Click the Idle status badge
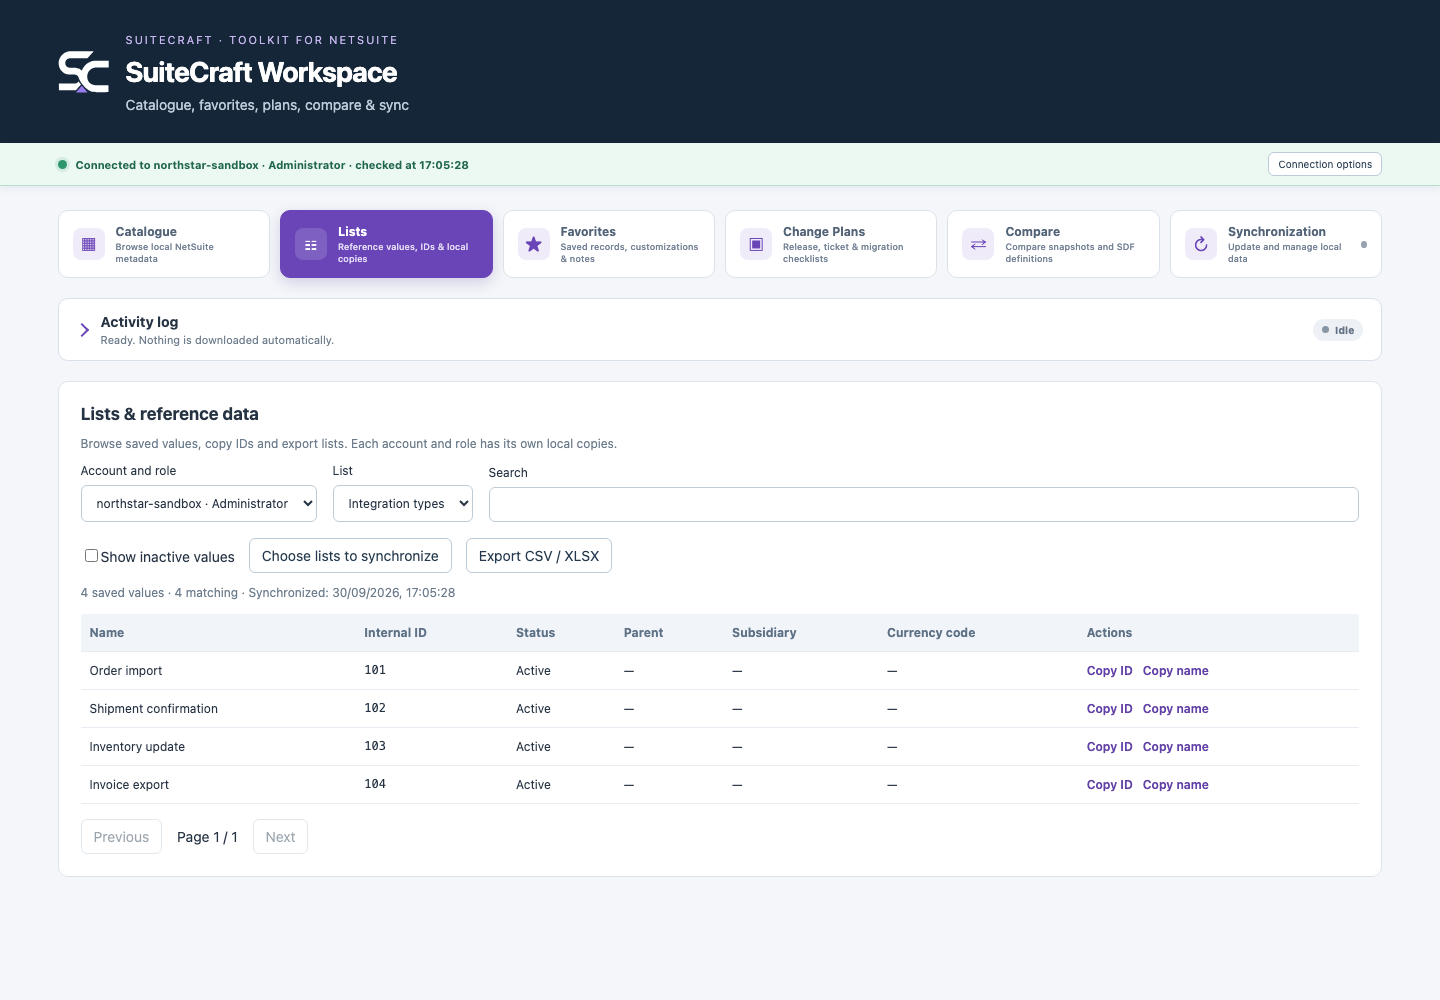1440x1000 pixels. (x=1338, y=330)
